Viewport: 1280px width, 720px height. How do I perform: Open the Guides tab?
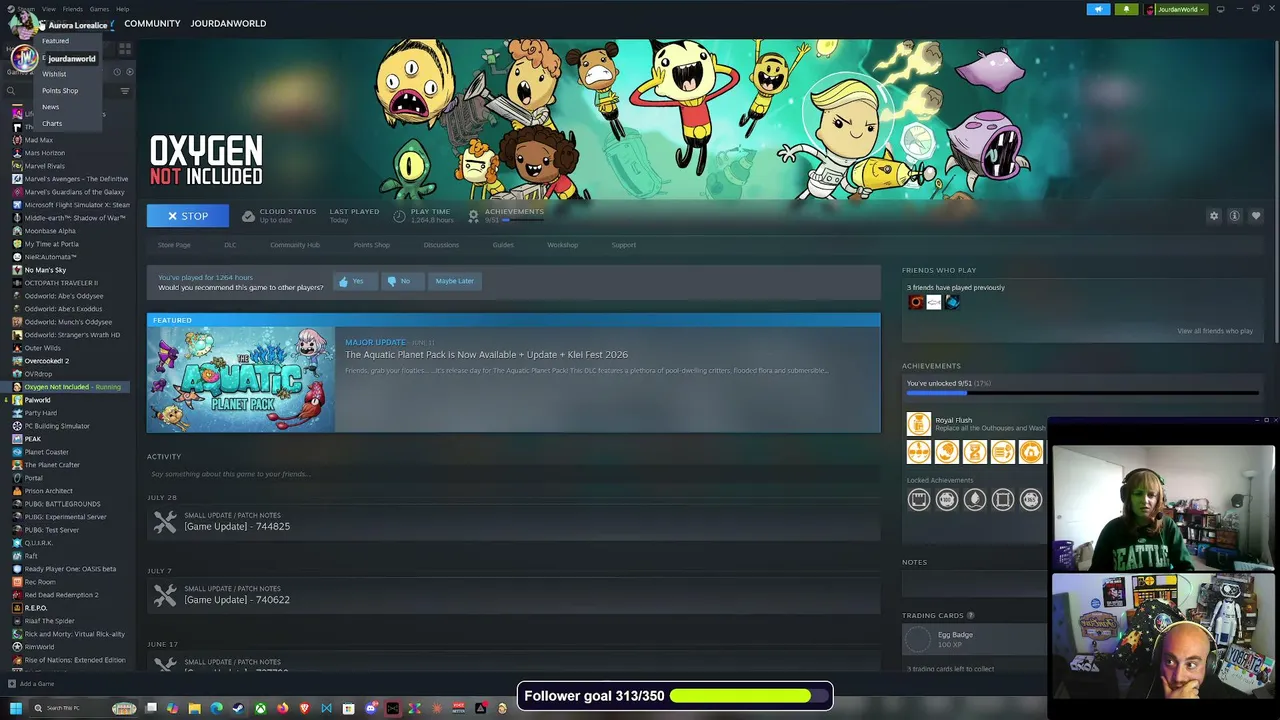pyautogui.click(x=503, y=245)
